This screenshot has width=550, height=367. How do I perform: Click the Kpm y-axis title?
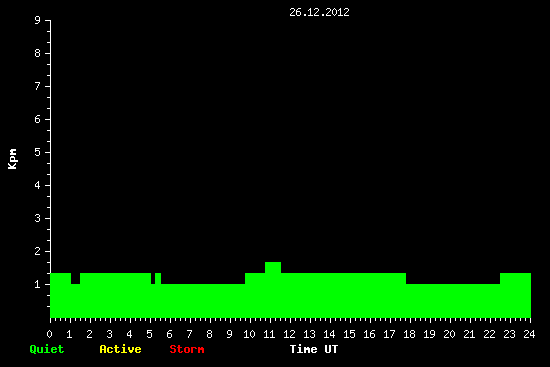click(x=12, y=159)
